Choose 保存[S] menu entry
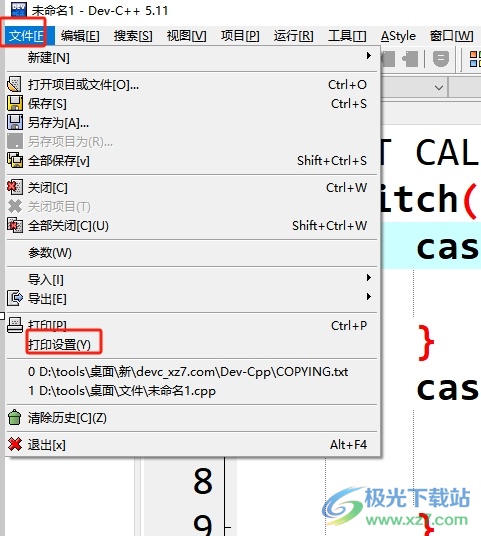The image size is (481, 536). (192, 104)
